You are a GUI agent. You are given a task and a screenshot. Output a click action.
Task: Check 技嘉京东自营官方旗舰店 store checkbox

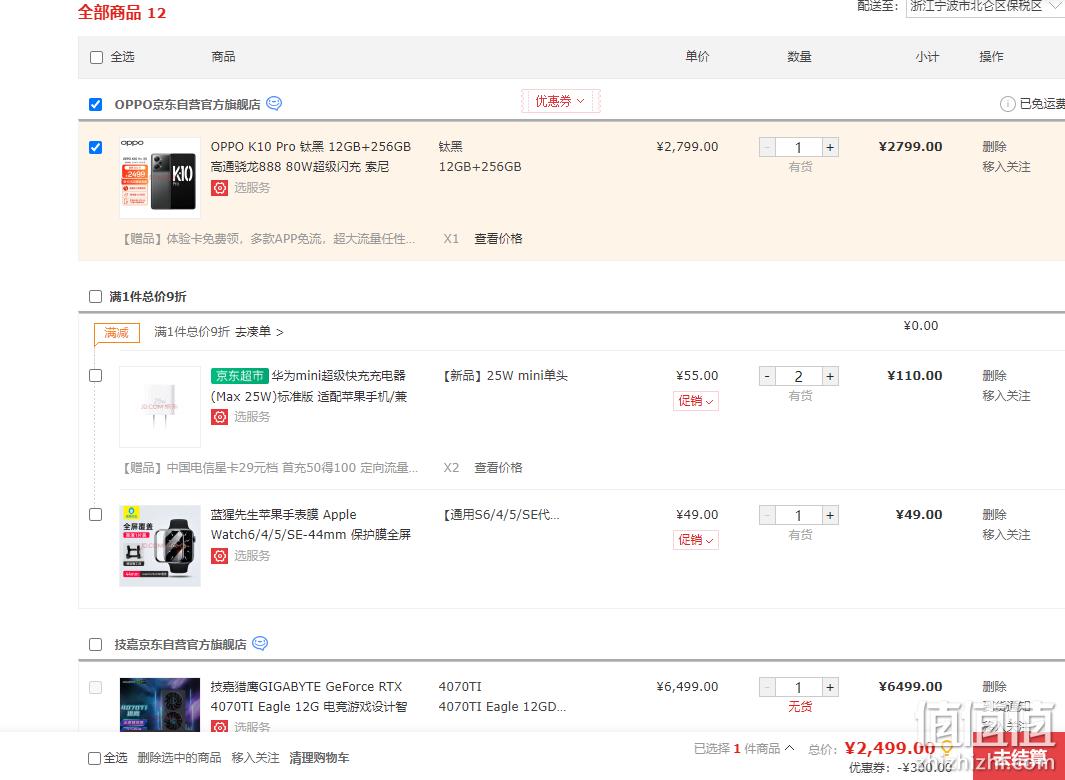96,644
